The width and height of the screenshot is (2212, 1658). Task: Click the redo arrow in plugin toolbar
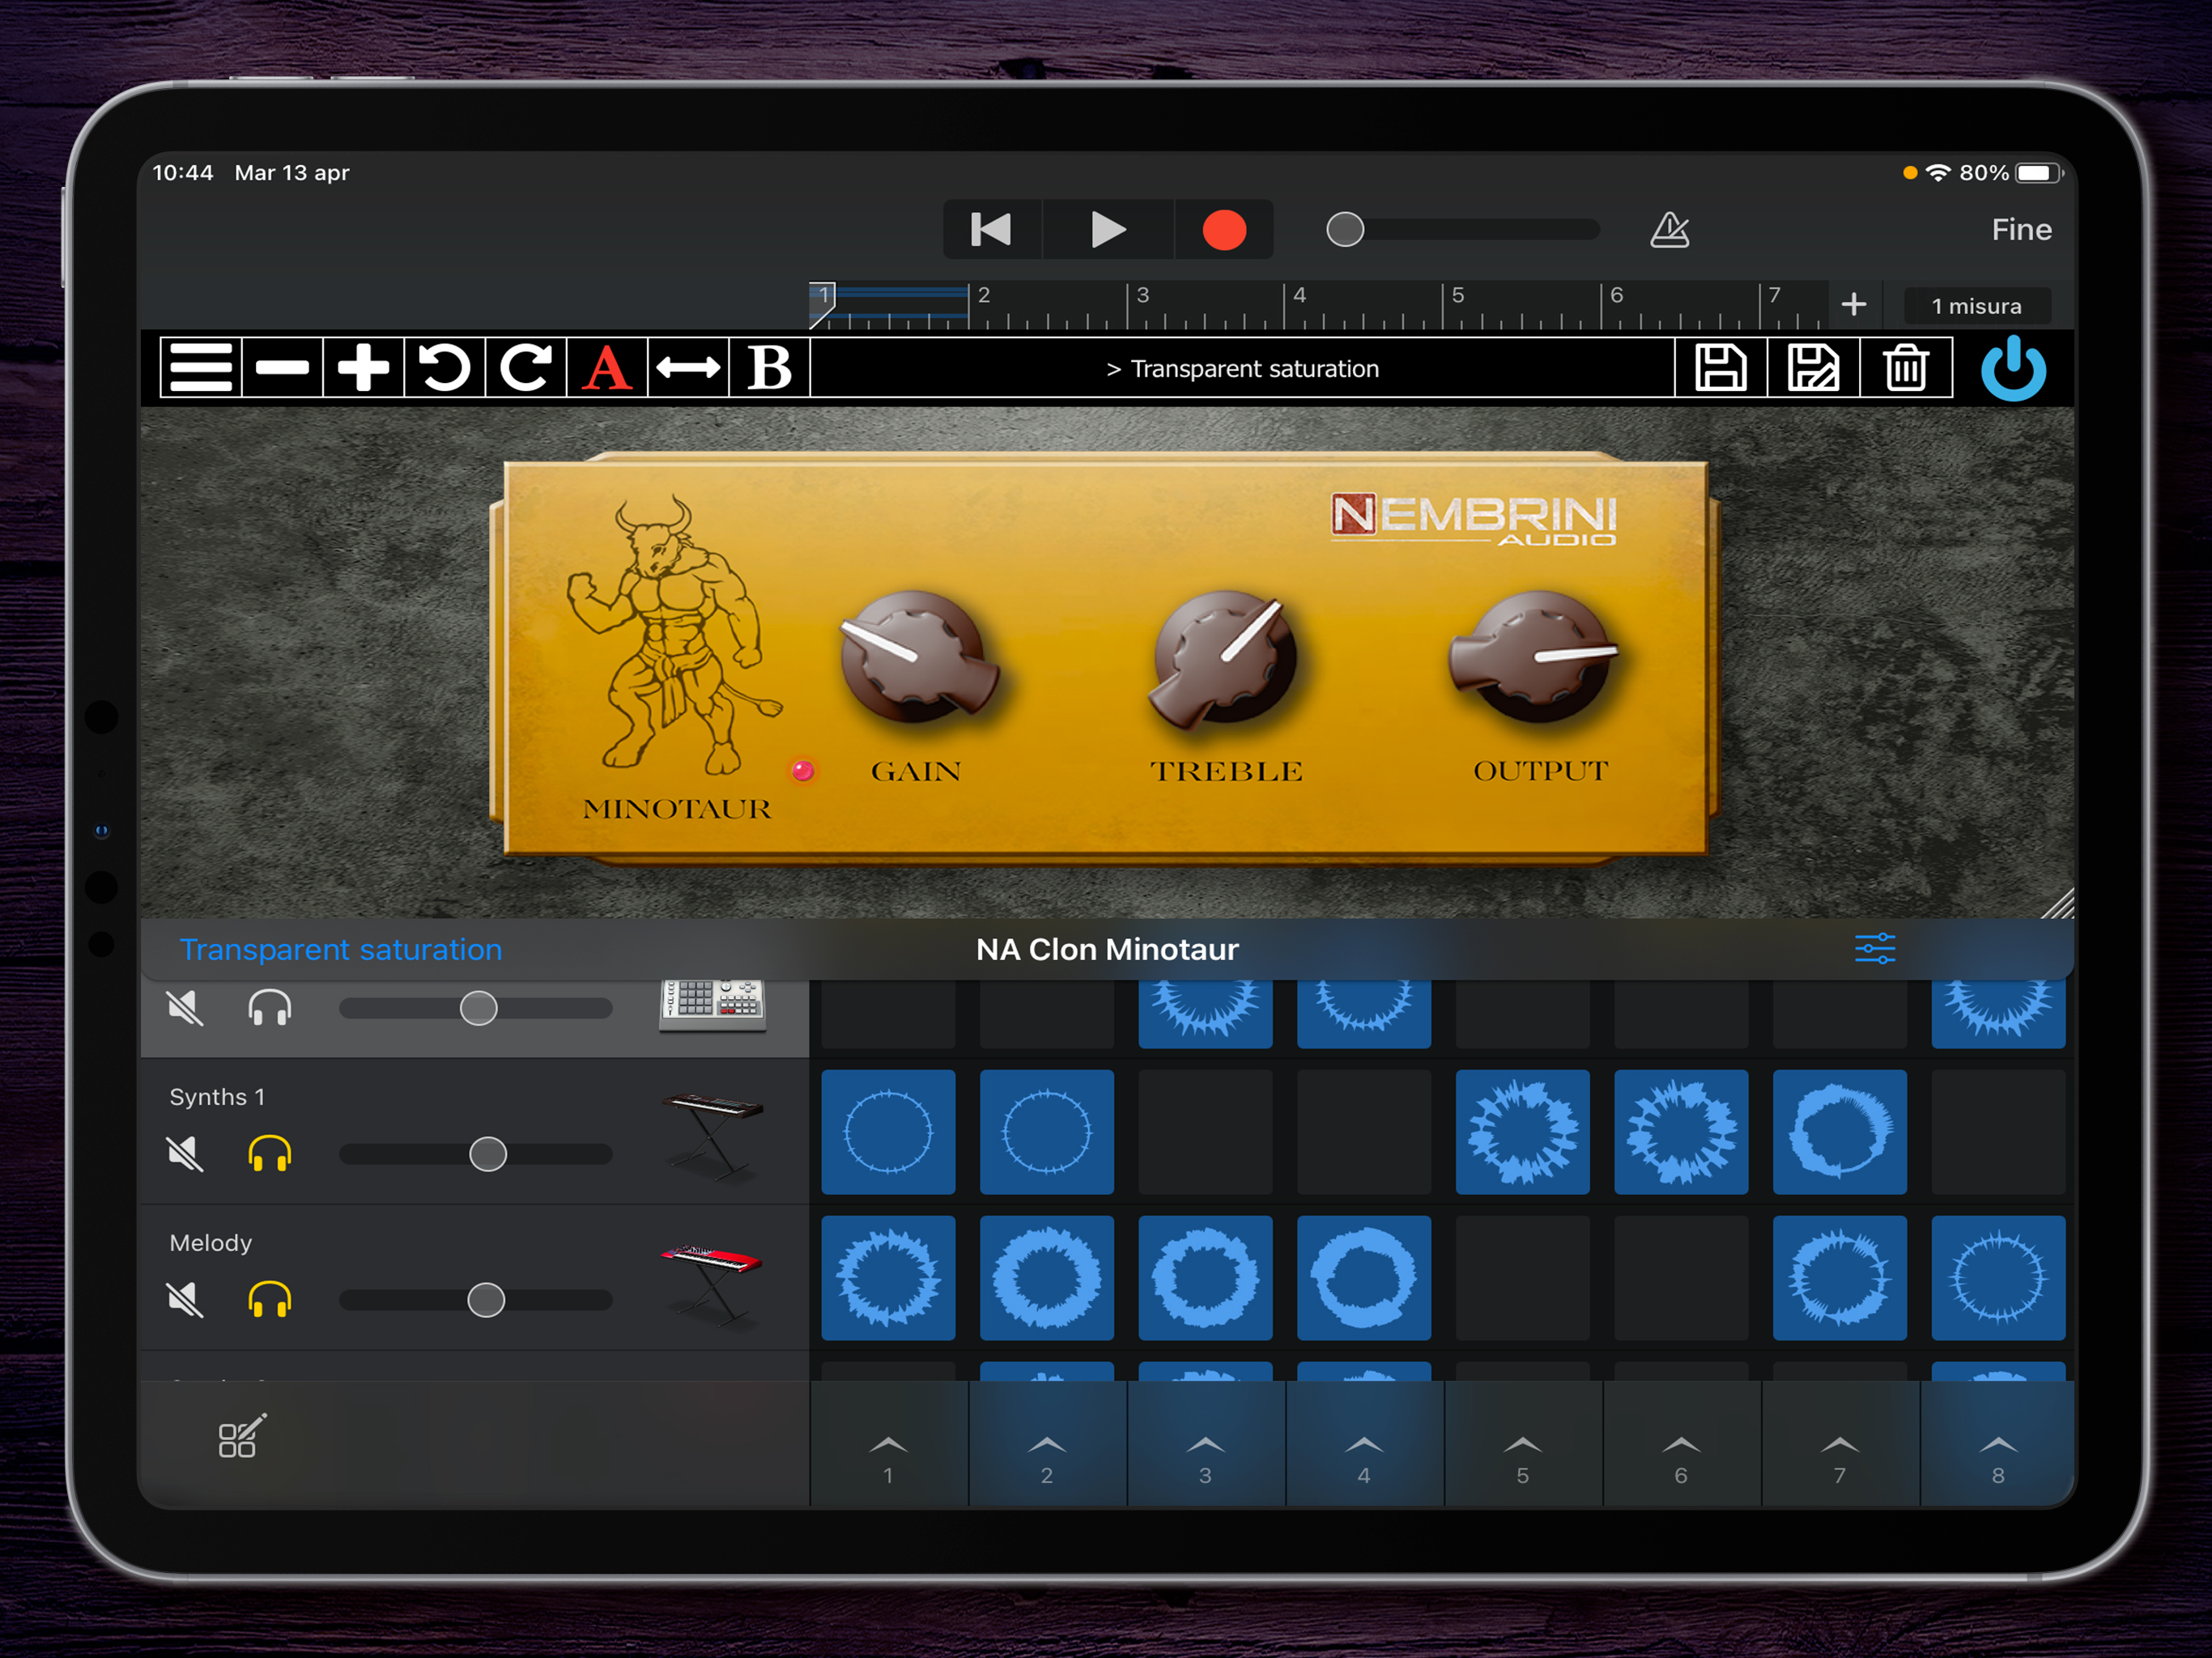[526, 368]
